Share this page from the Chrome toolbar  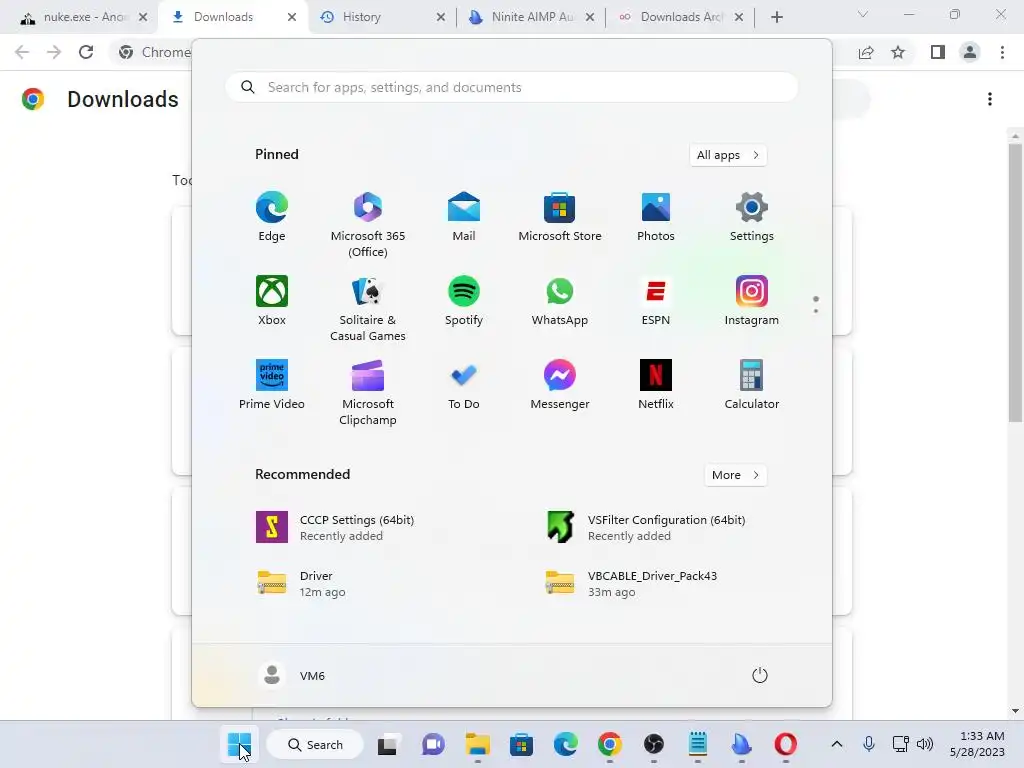pyautogui.click(x=866, y=52)
